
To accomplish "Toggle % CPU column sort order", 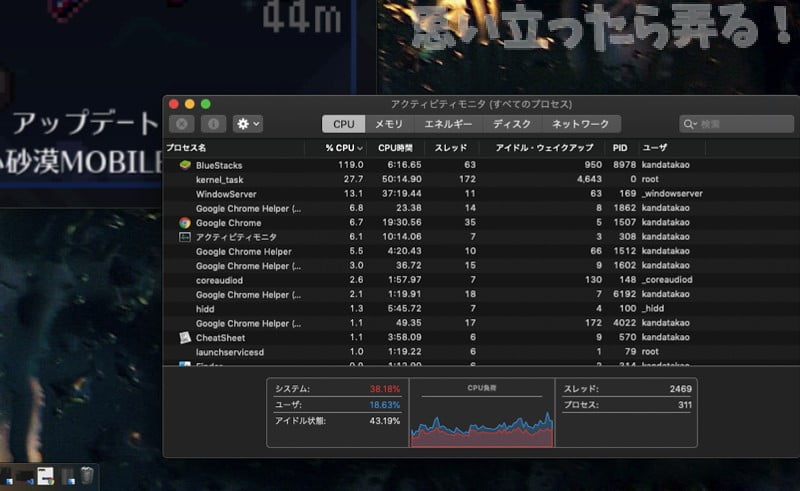I will (x=343, y=148).
